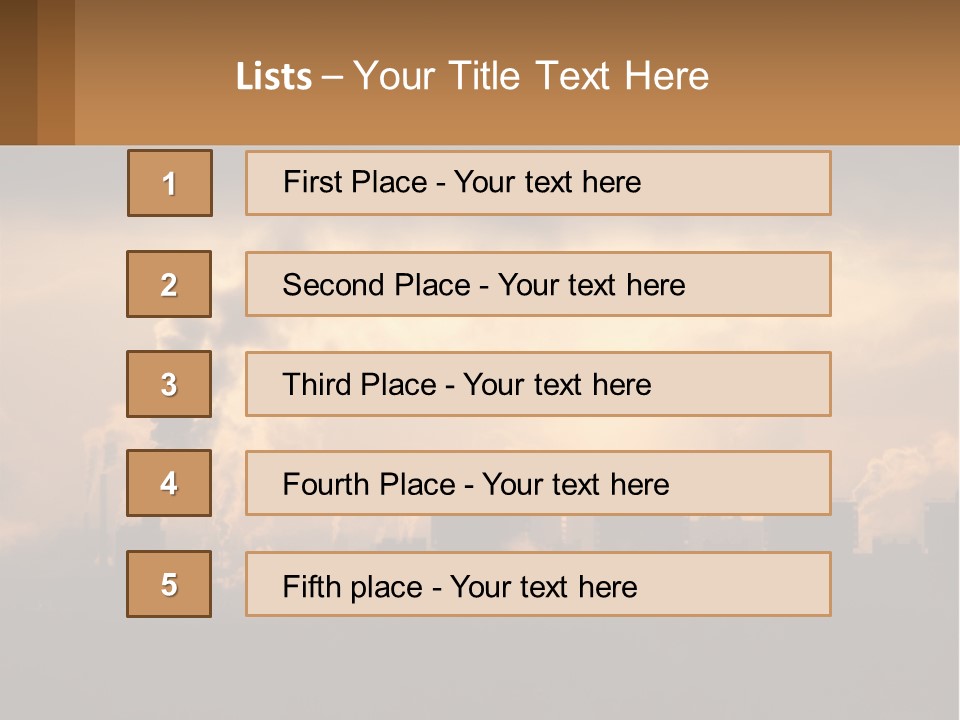Click the number 1 box

coord(169,183)
